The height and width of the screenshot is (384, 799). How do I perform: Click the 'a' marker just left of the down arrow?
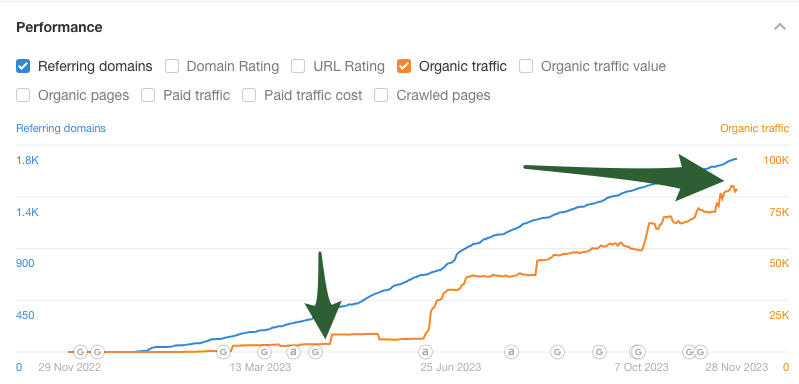click(x=293, y=351)
